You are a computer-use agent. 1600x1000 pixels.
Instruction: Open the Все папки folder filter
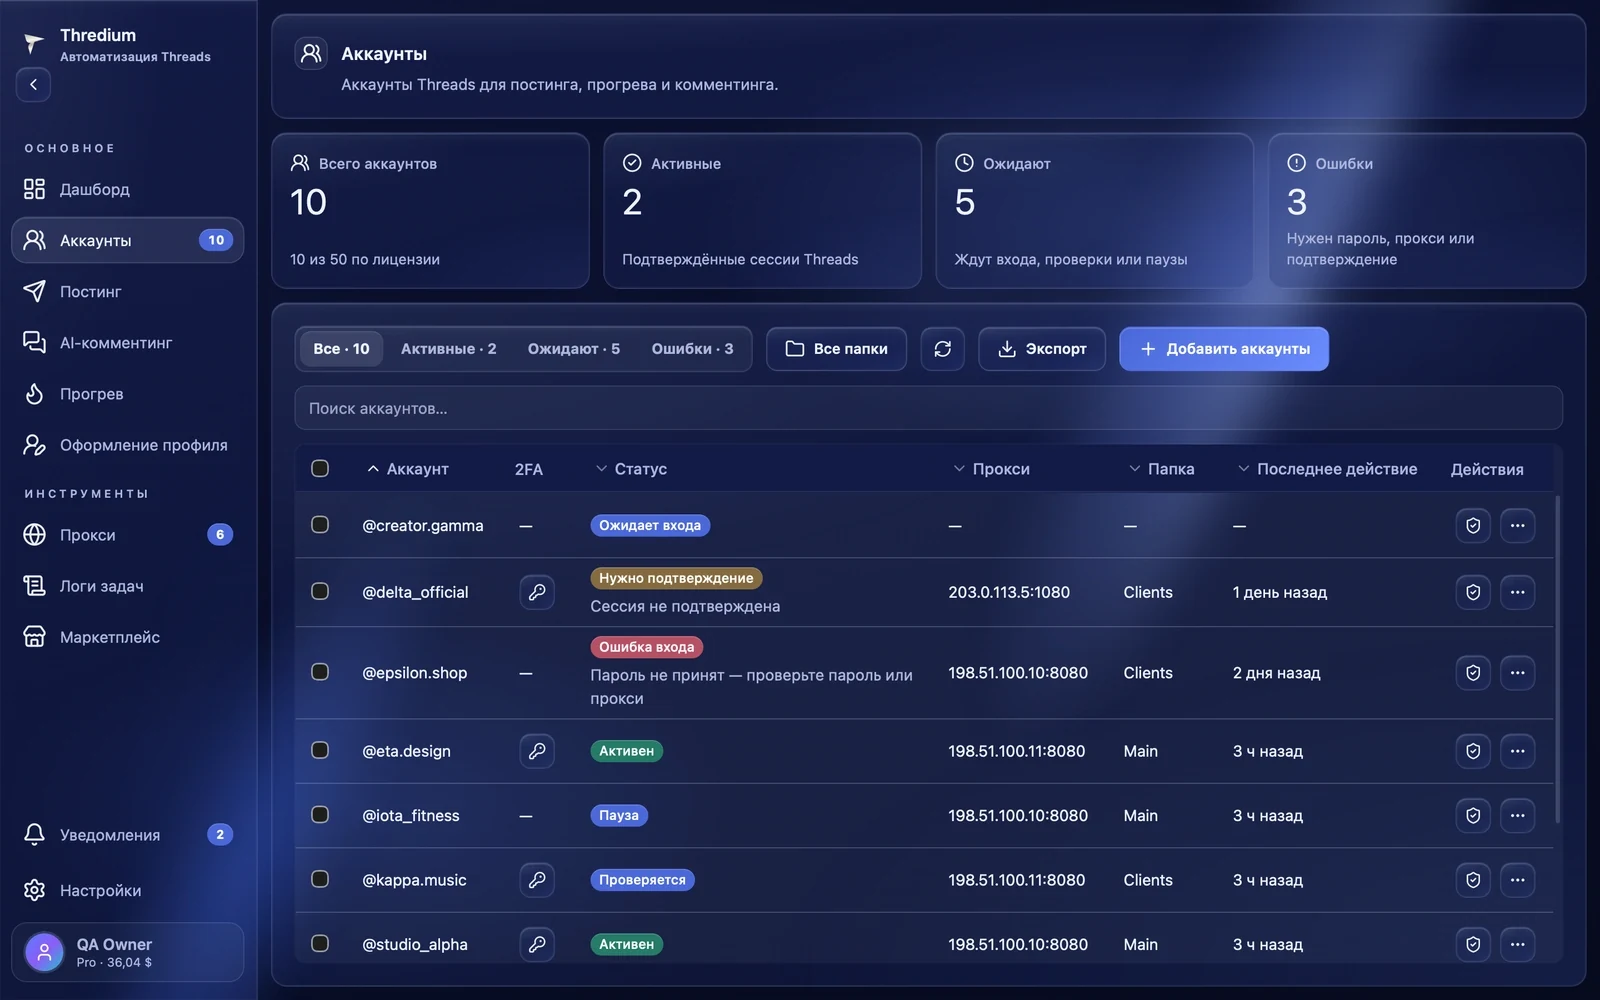(836, 349)
